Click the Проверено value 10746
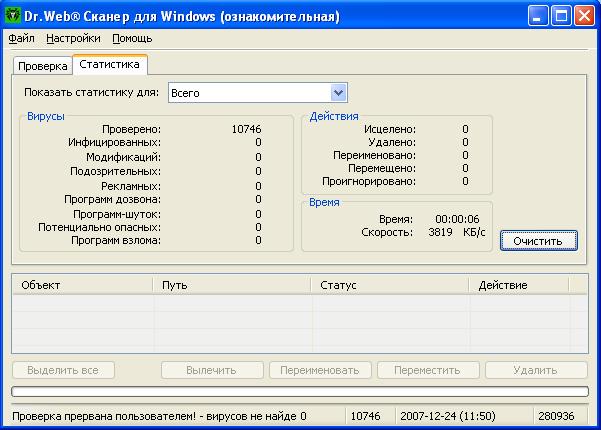 point(246,129)
